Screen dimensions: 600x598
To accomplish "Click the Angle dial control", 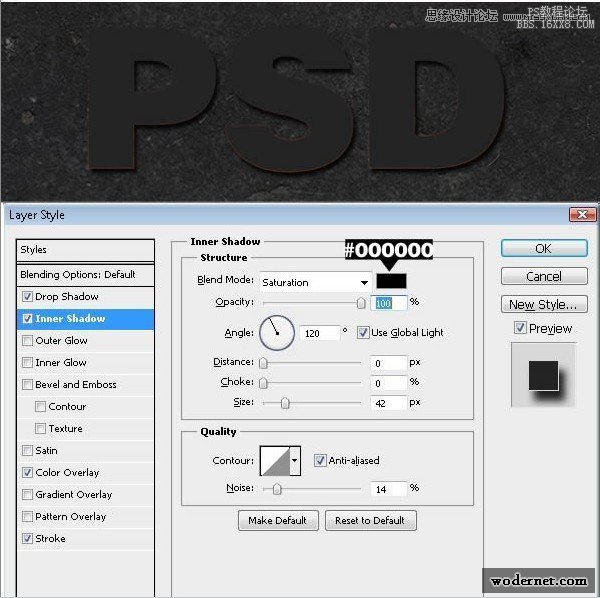I will pyautogui.click(x=277, y=333).
